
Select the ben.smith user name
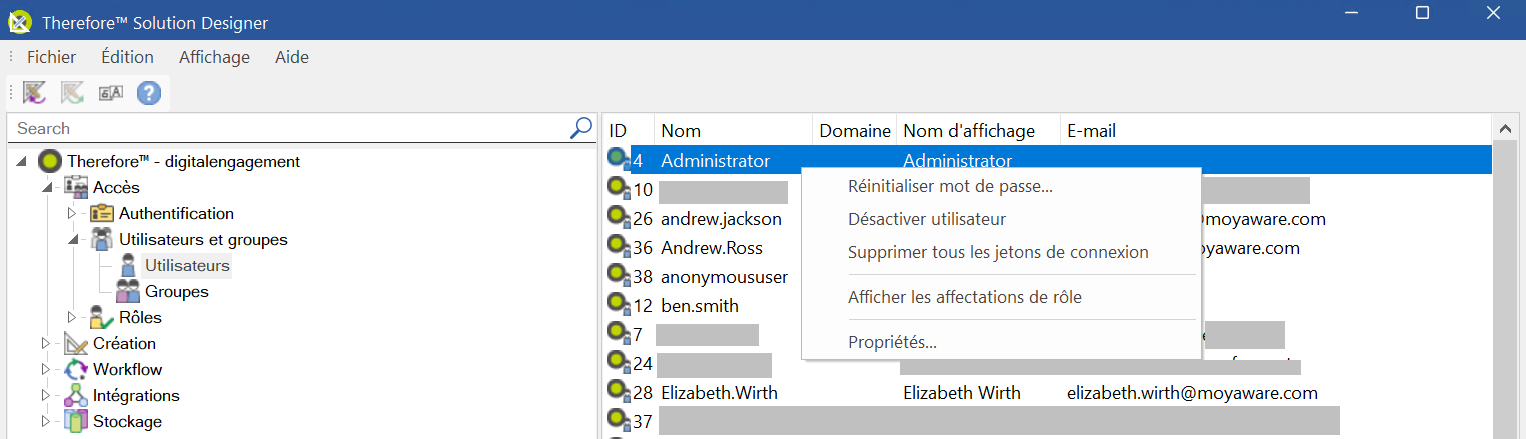pyautogui.click(x=700, y=306)
